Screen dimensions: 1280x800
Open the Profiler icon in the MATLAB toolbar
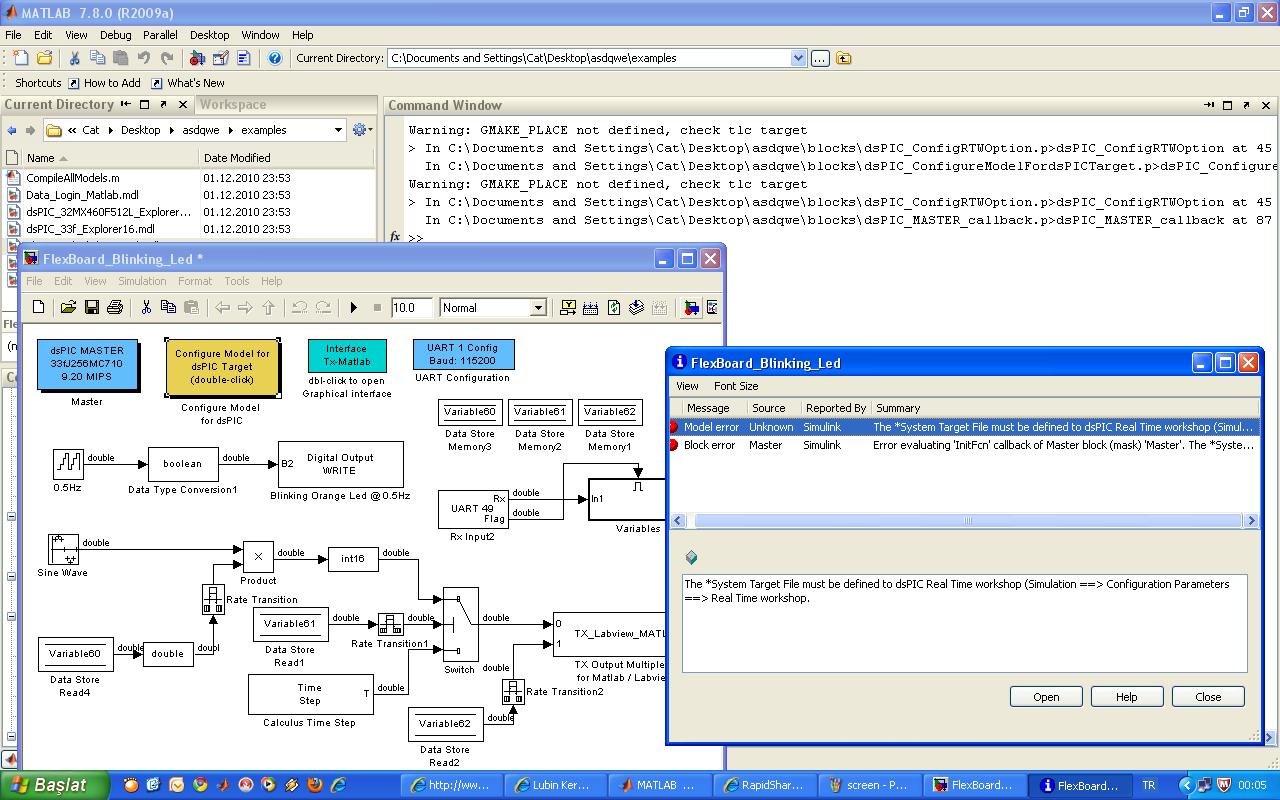coord(243,58)
